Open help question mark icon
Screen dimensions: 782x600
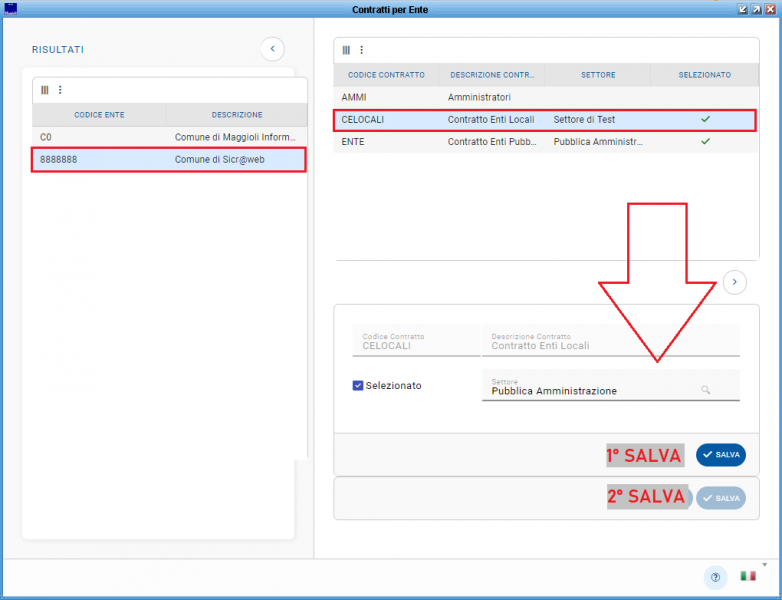click(x=716, y=577)
